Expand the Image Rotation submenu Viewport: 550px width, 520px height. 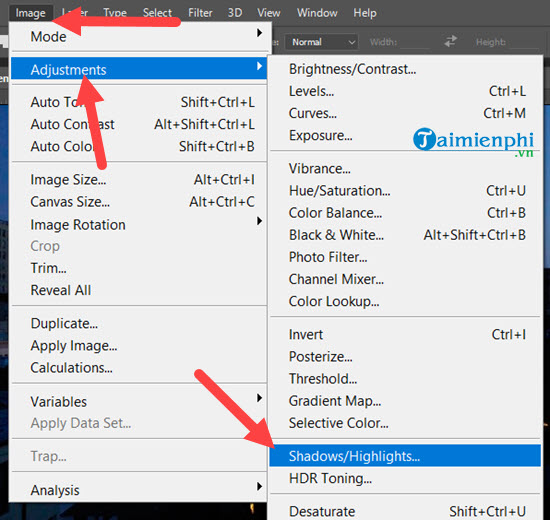[139, 225]
